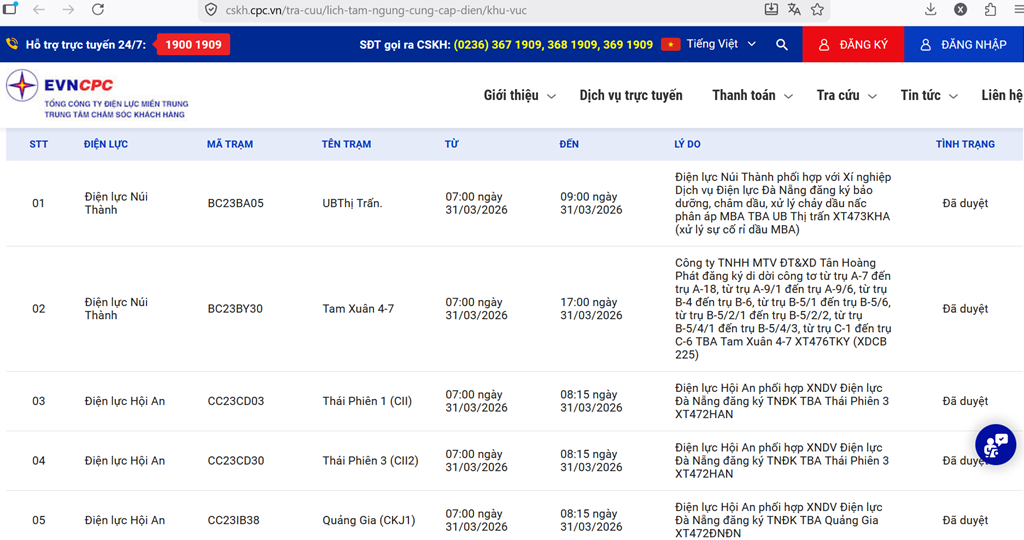Click the ĐĂNG NHẬP login button
Screen dimensions: 1024x540
[963, 45]
